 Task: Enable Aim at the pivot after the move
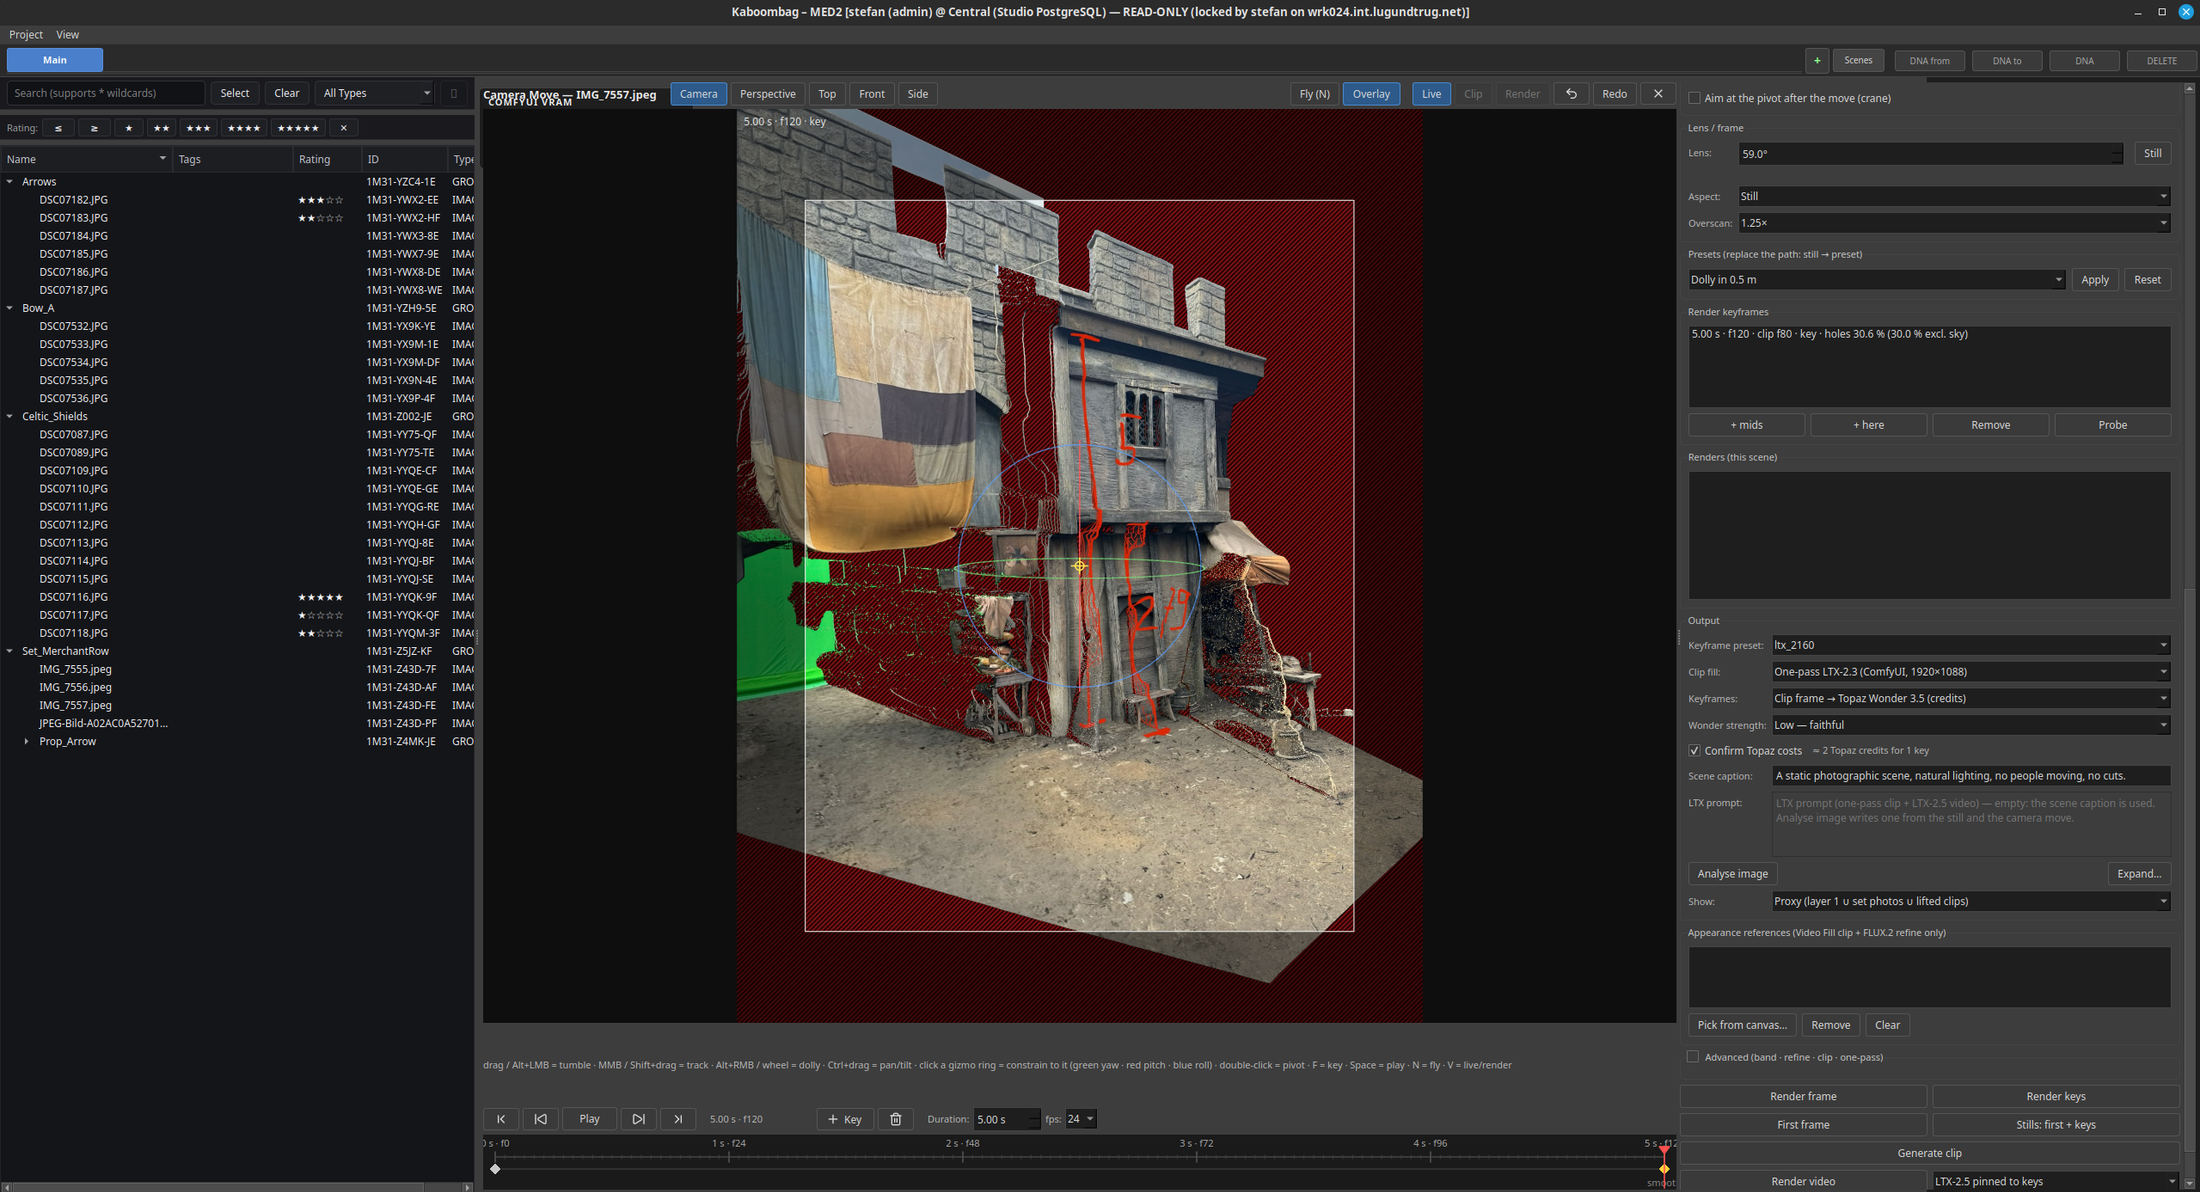point(1694,98)
